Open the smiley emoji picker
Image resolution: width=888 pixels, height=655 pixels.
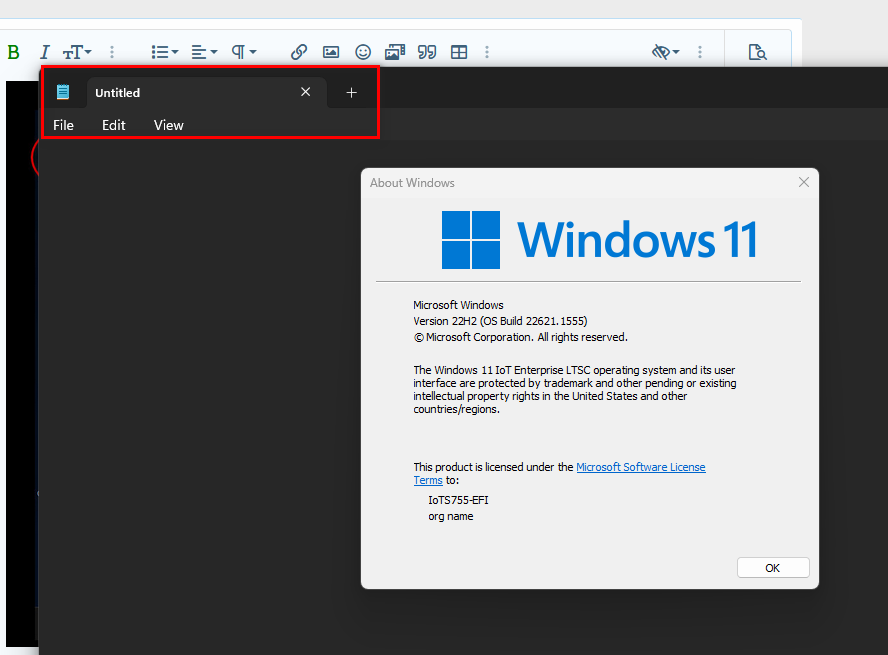[363, 52]
